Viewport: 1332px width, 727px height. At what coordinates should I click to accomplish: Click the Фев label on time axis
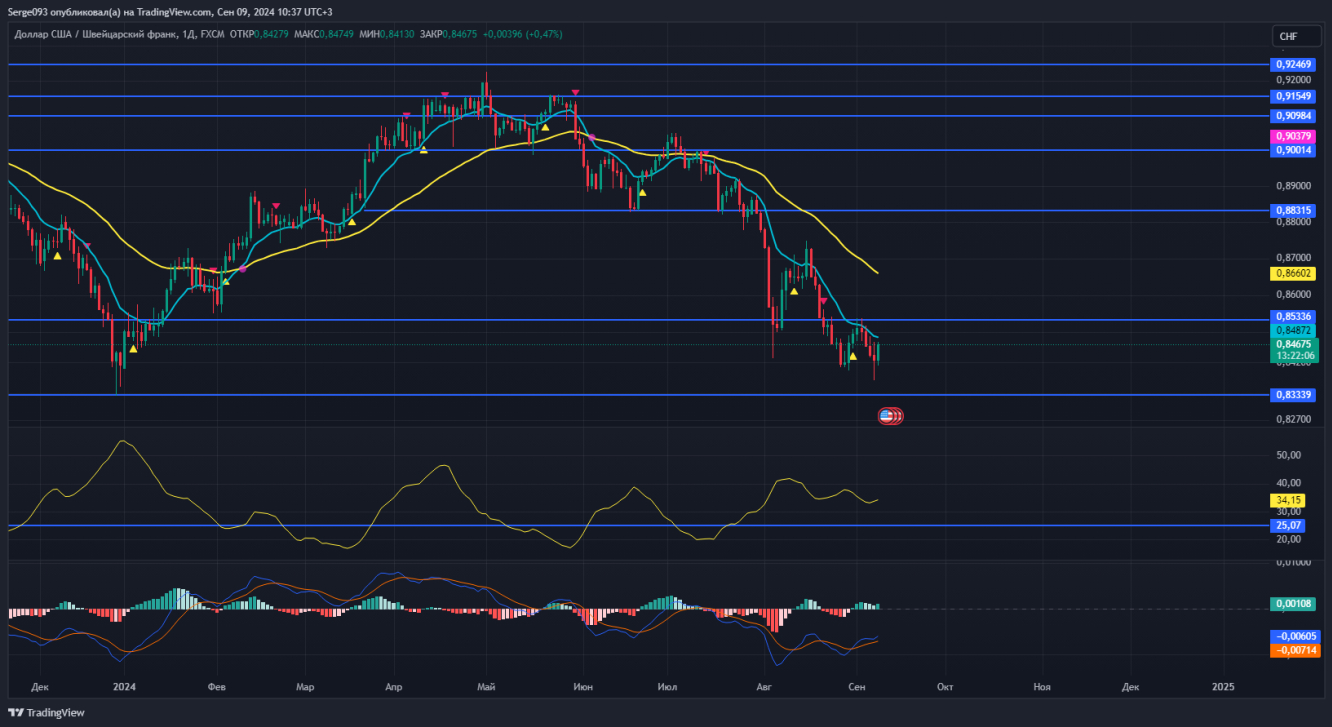tap(217, 687)
